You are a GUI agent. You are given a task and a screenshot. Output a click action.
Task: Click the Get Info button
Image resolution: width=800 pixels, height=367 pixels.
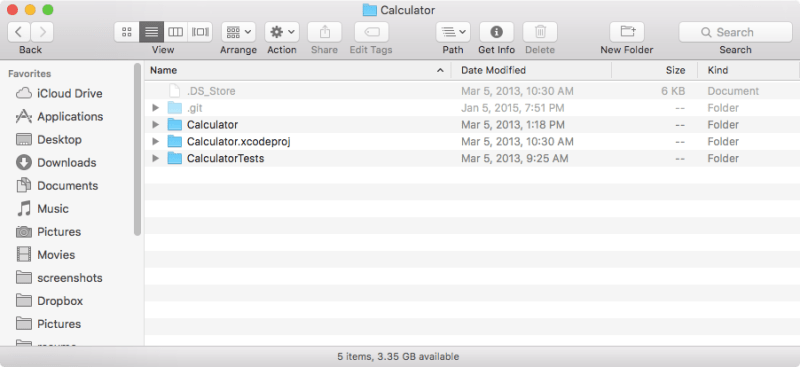tap(496, 32)
